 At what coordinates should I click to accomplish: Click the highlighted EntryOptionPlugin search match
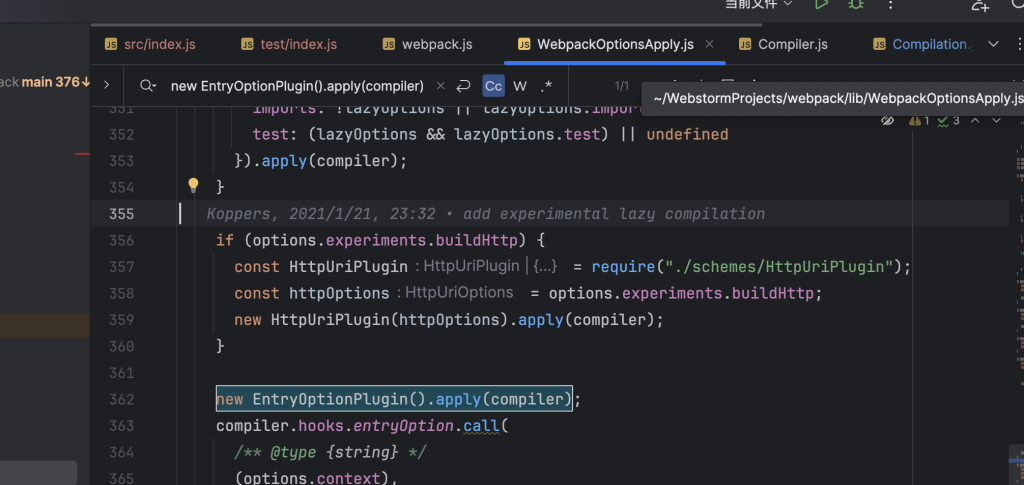click(394, 399)
